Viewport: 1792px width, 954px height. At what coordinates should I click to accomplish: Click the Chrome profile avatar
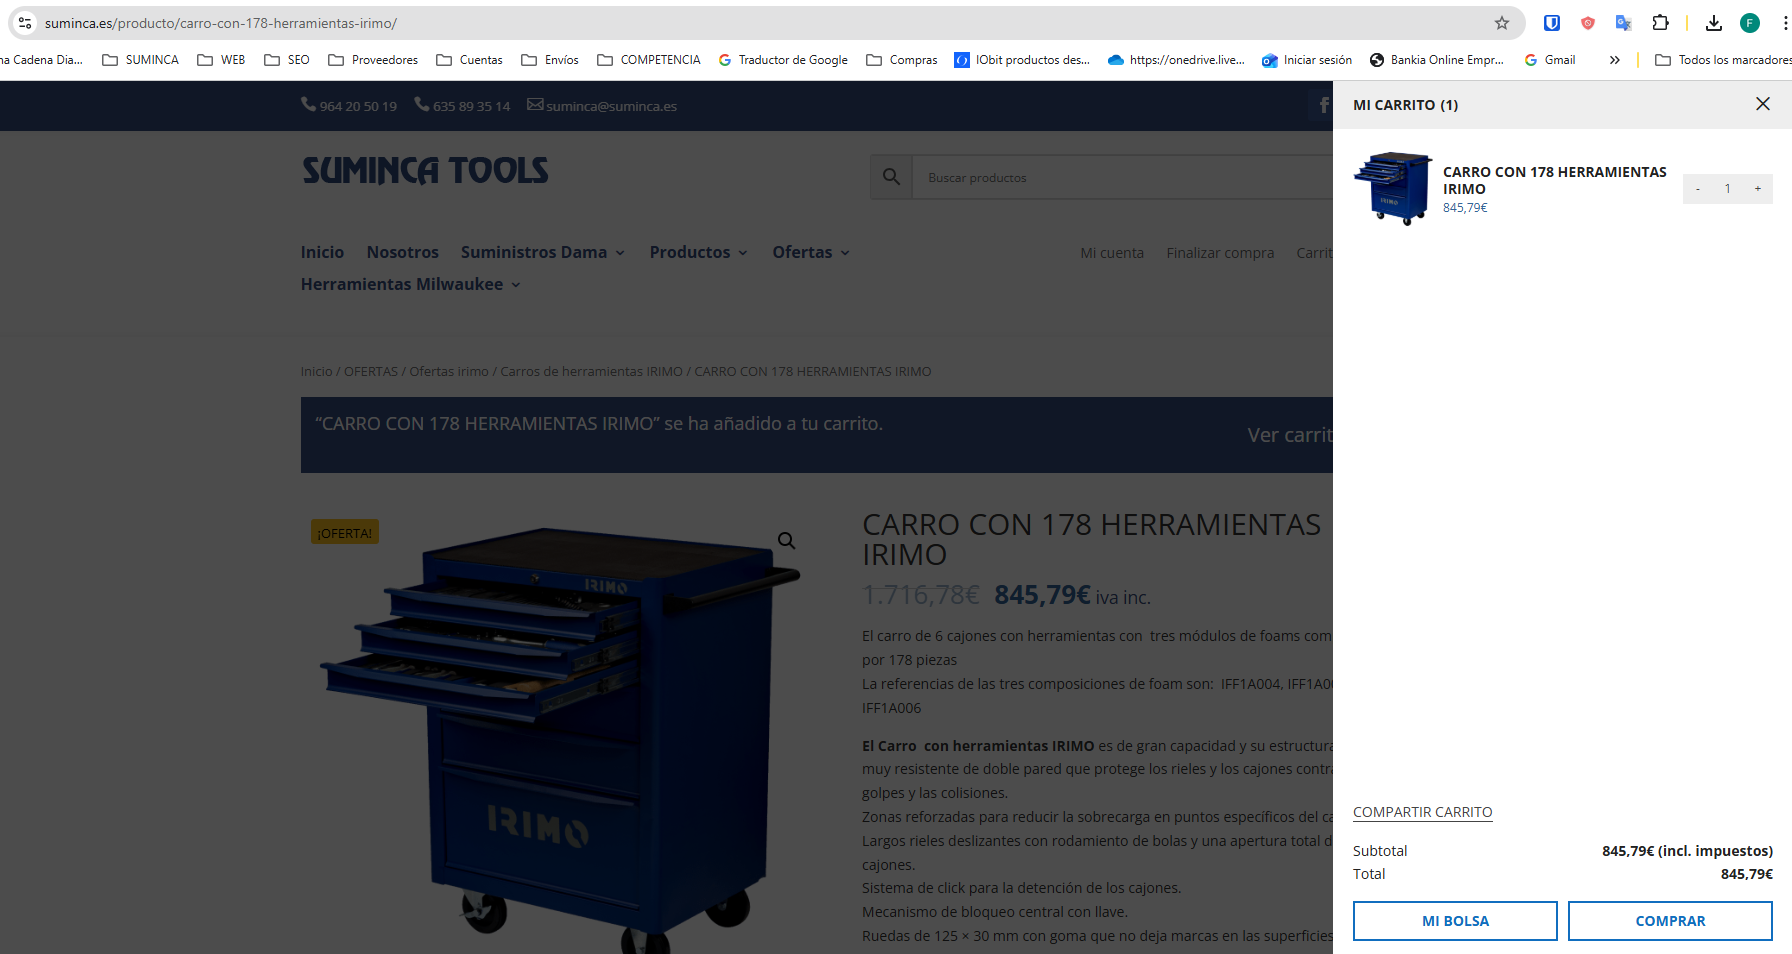point(1749,23)
